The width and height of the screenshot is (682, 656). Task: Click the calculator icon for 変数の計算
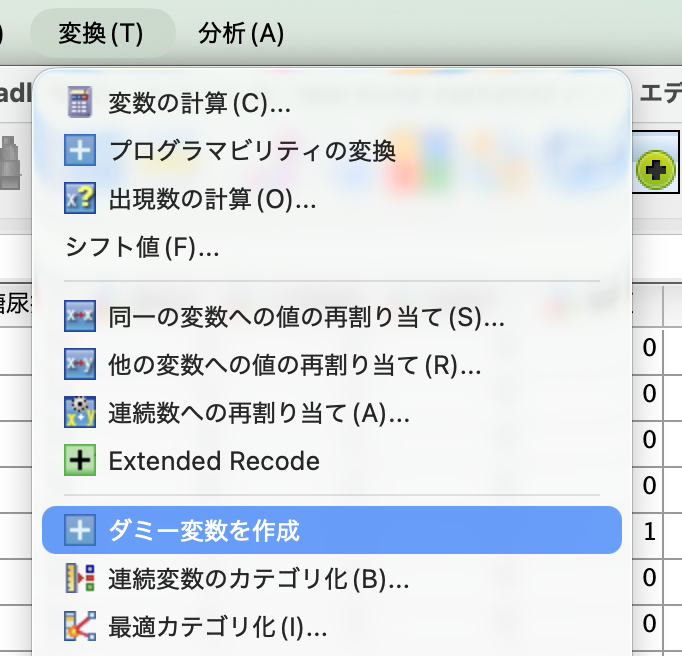point(80,102)
